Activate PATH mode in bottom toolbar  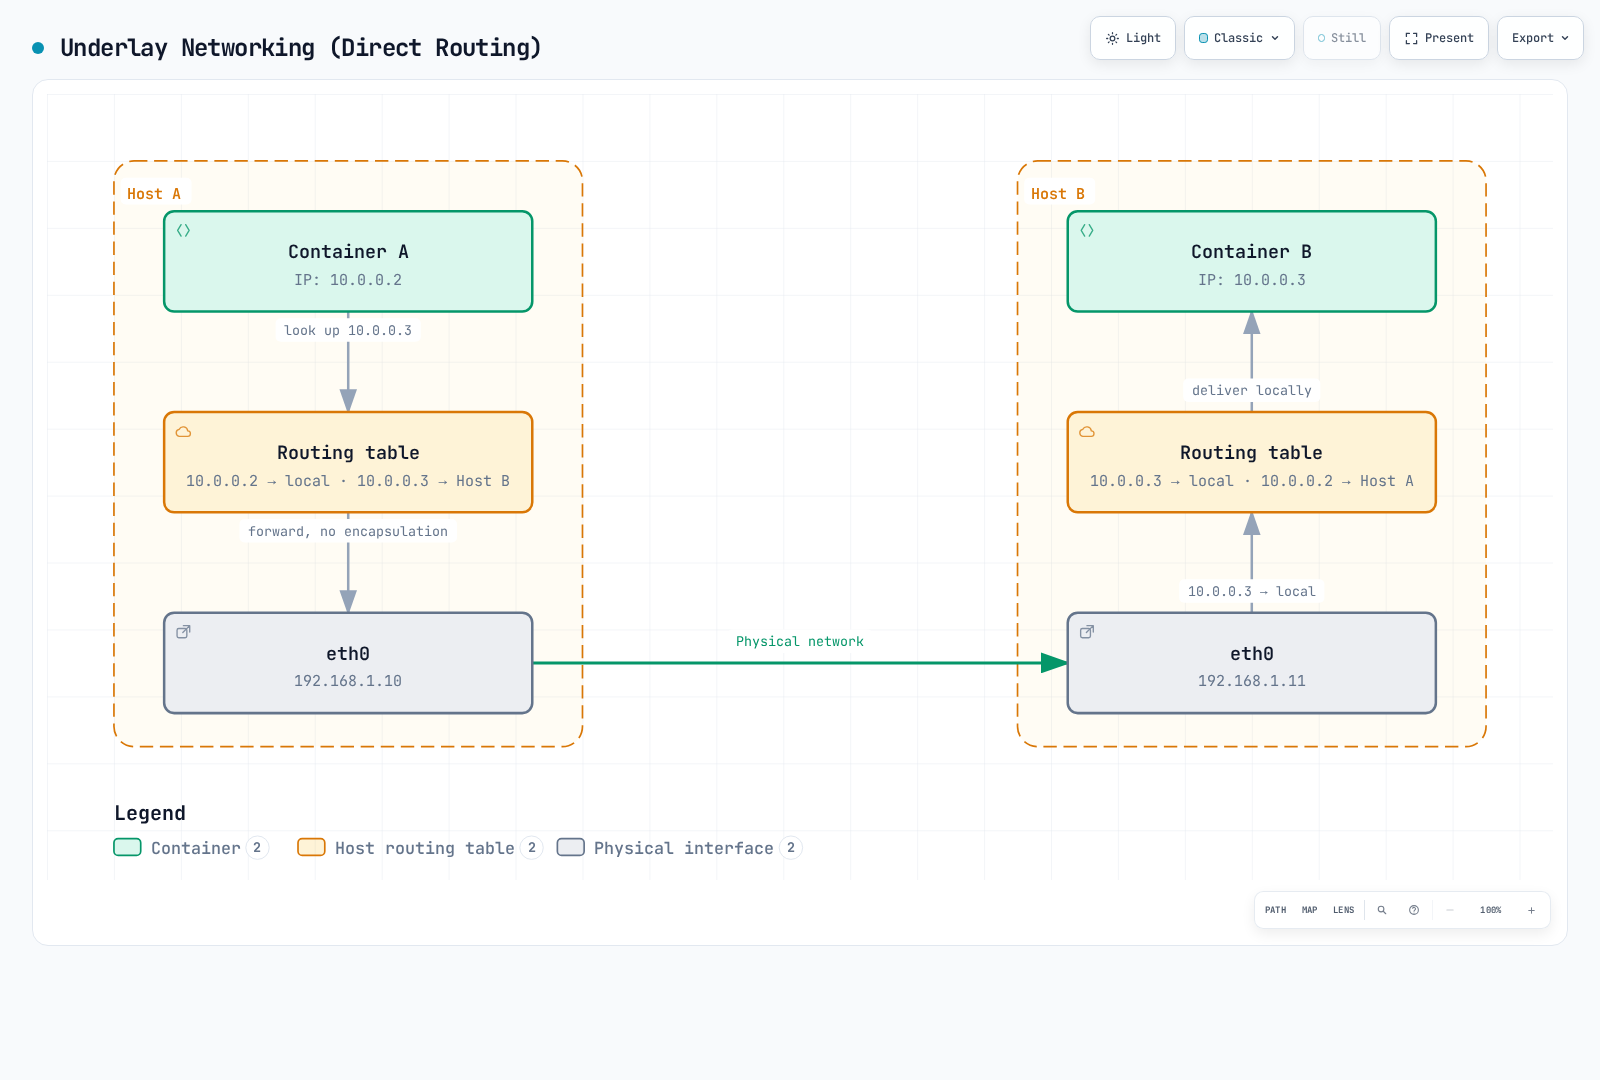click(x=1276, y=910)
